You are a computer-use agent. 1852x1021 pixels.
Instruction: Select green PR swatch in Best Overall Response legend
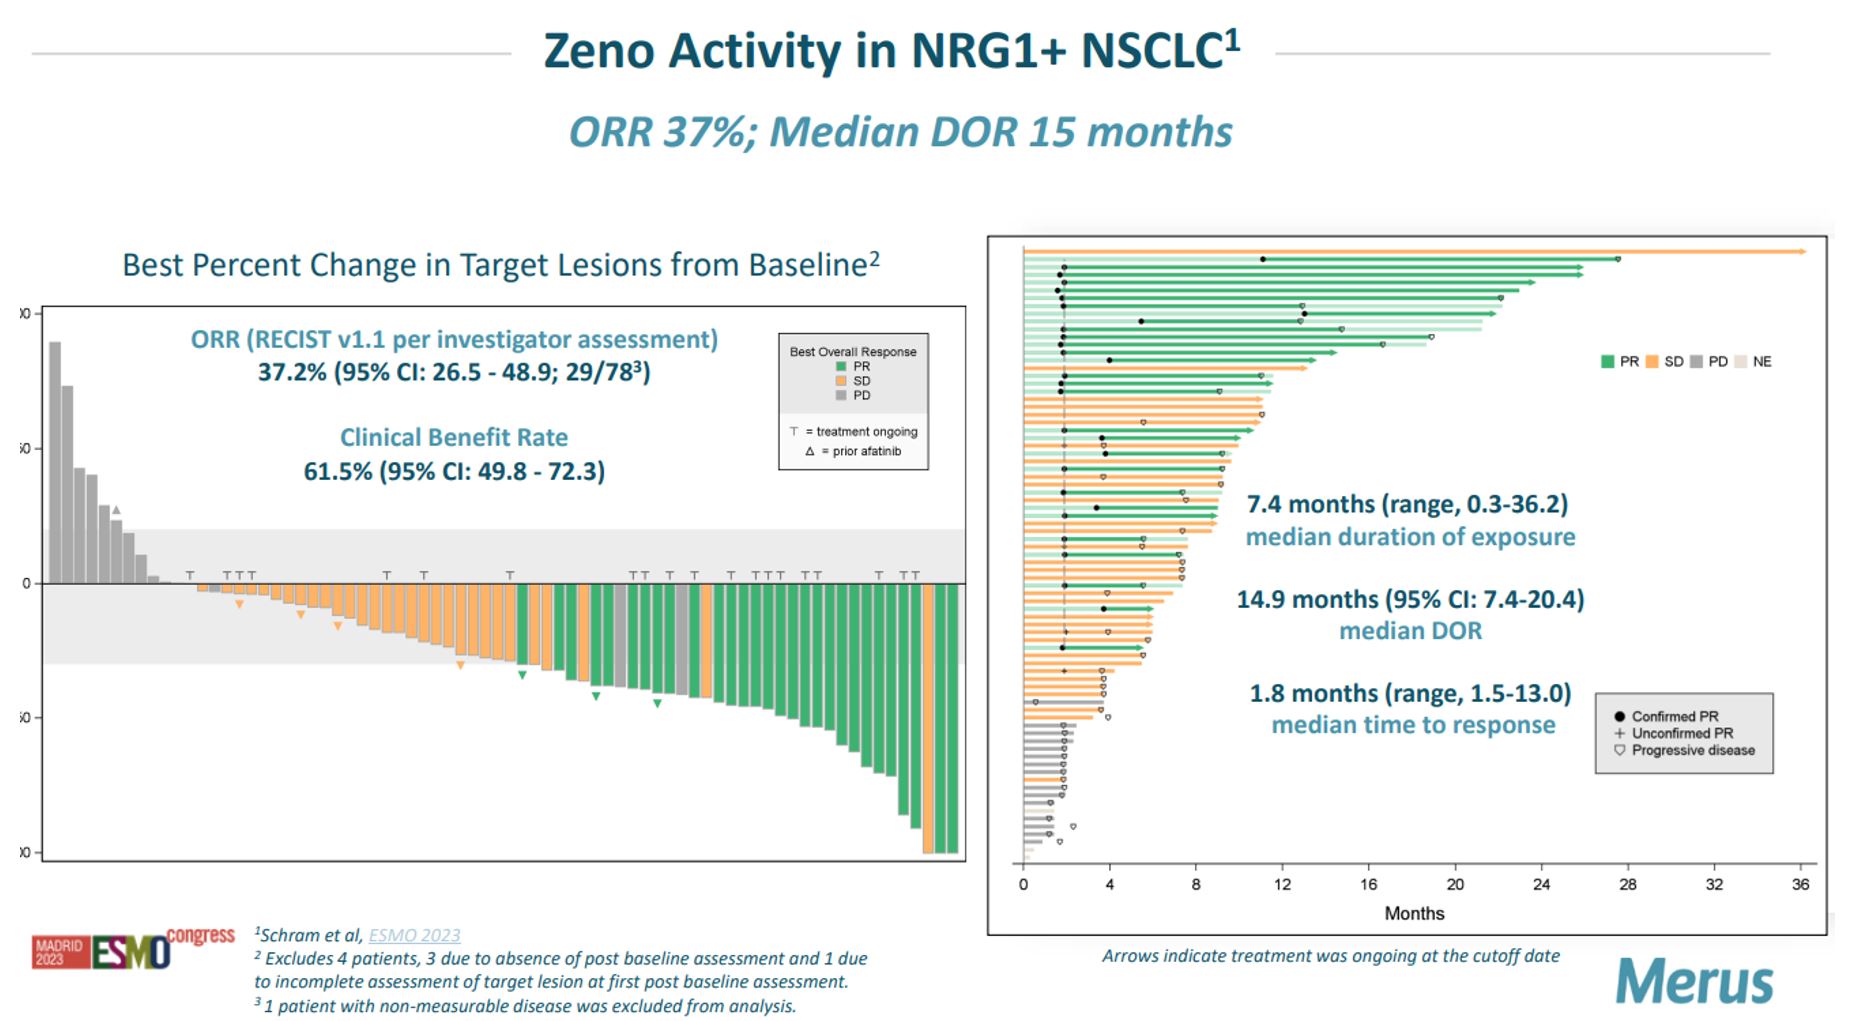(841, 367)
